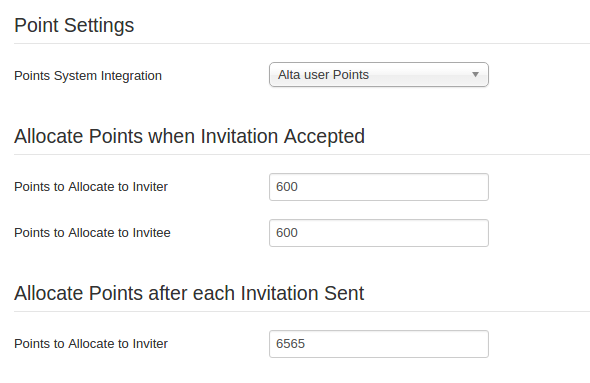590x383 pixels.
Task: Click the Points to Allocate to Invitee field
Action: (x=379, y=233)
